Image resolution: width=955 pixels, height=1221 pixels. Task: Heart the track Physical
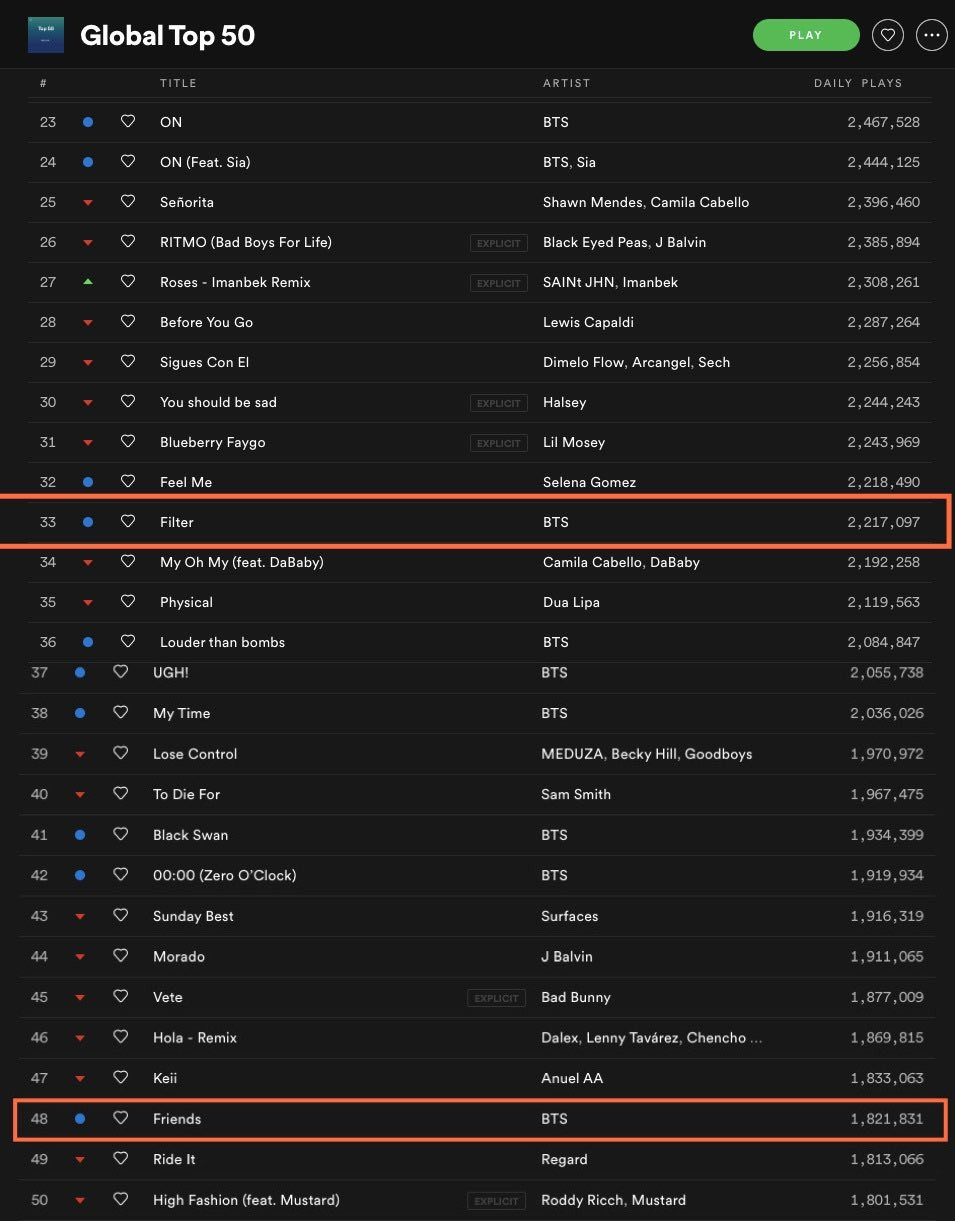tap(128, 602)
